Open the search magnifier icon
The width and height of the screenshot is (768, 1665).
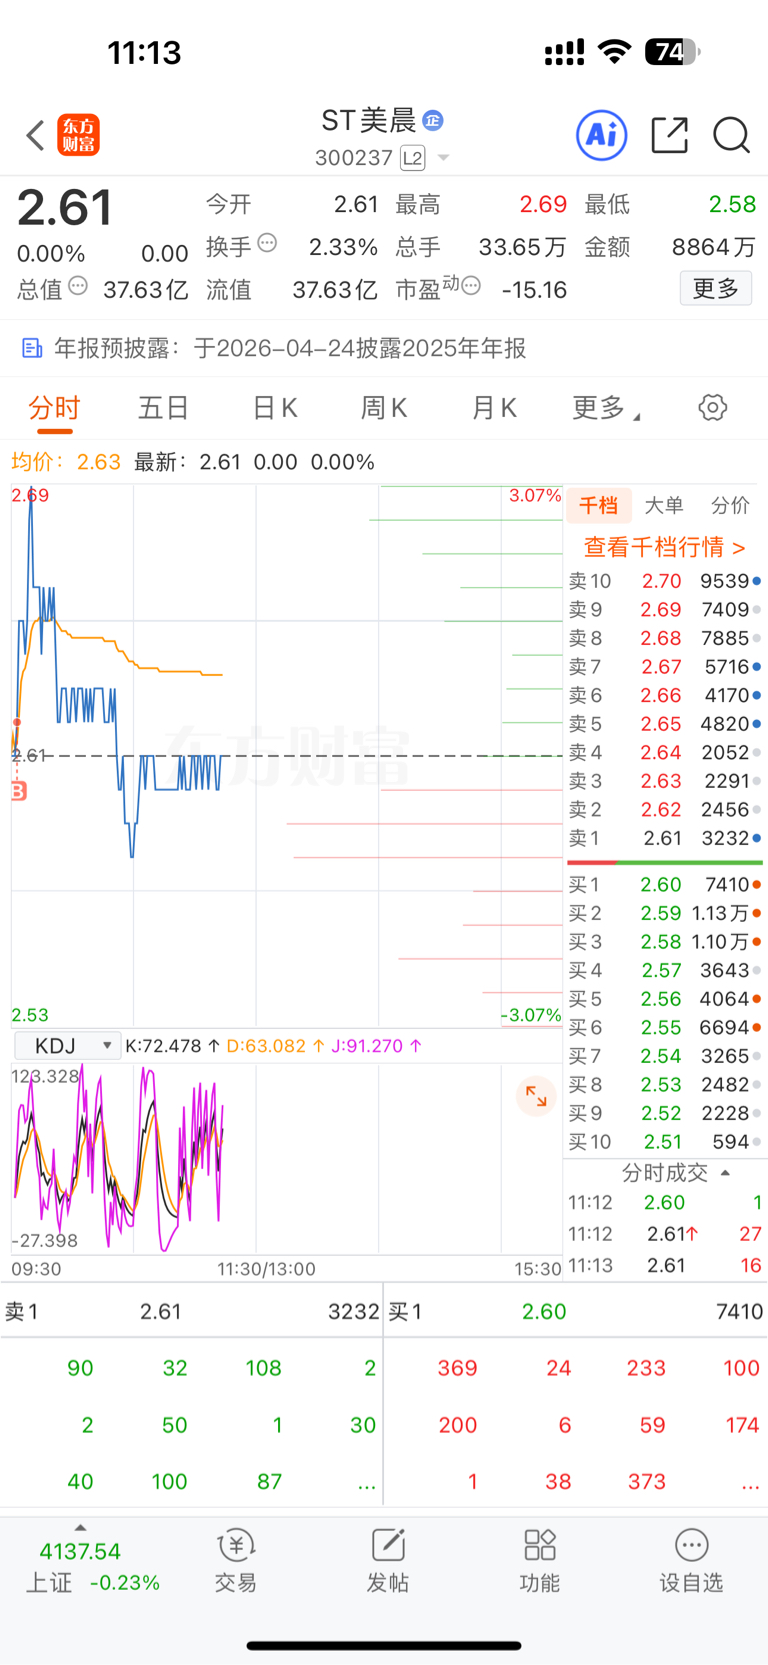click(x=731, y=135)
